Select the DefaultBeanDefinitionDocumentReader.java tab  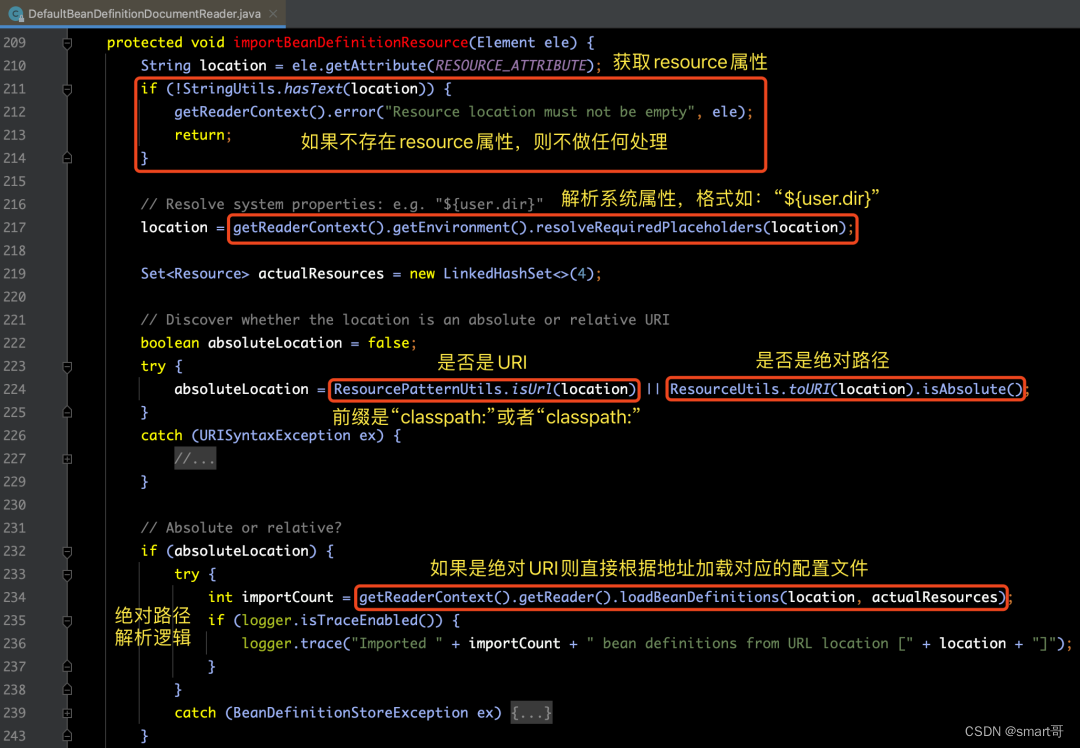pos(143,13)
